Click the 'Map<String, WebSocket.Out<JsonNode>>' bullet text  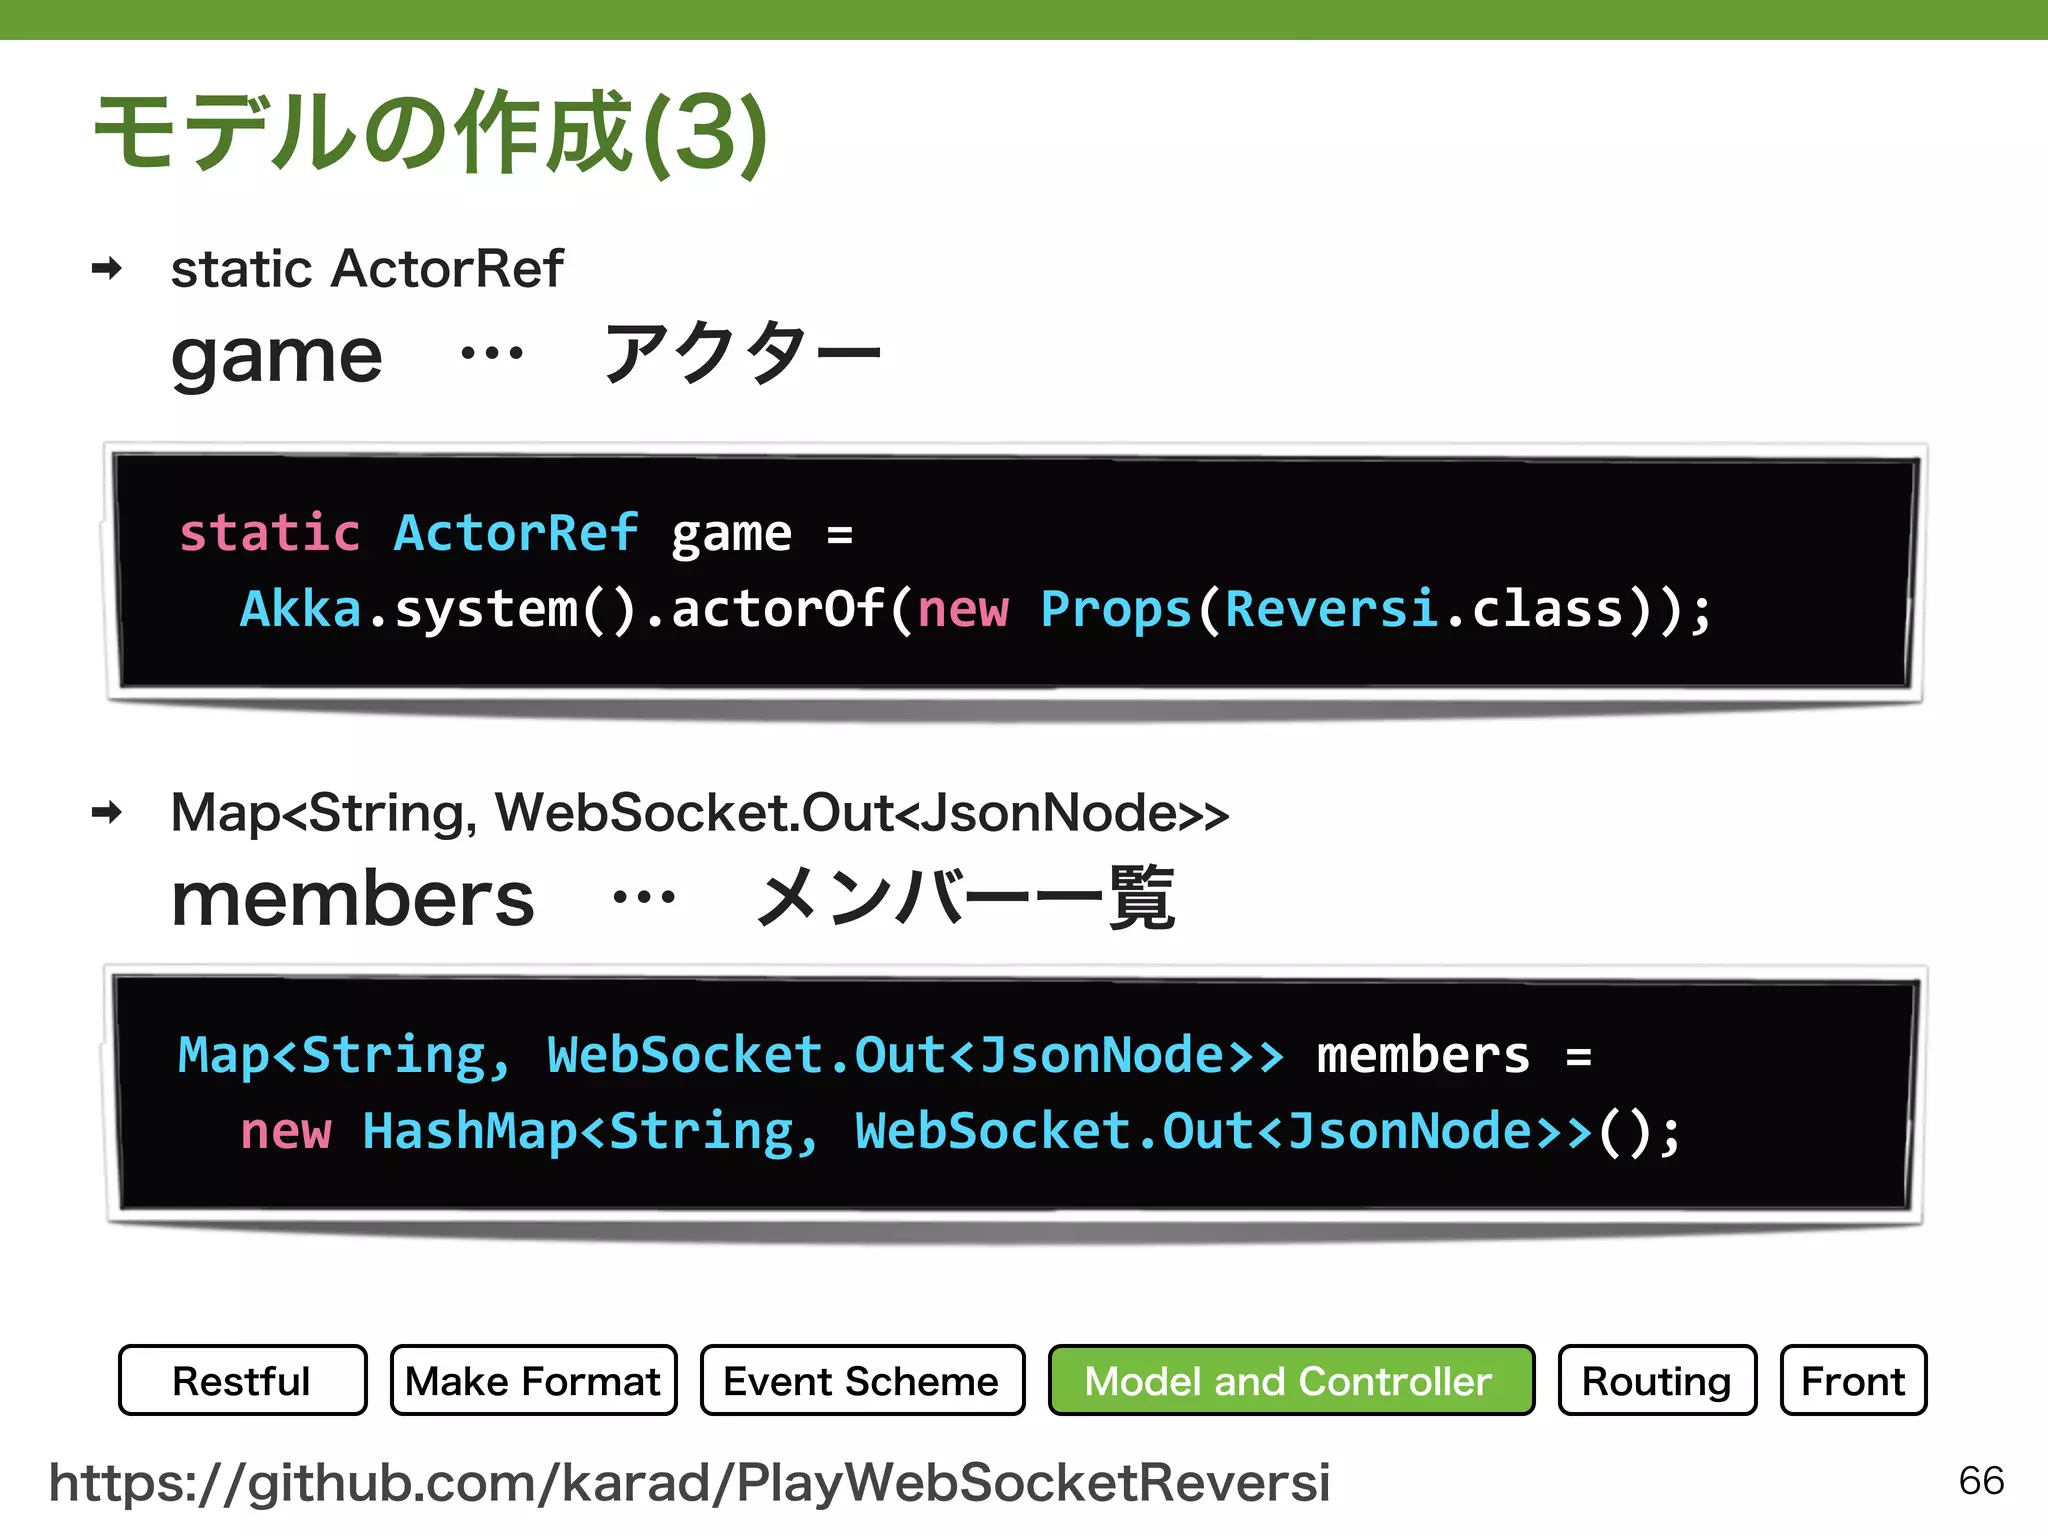(699, 812)
